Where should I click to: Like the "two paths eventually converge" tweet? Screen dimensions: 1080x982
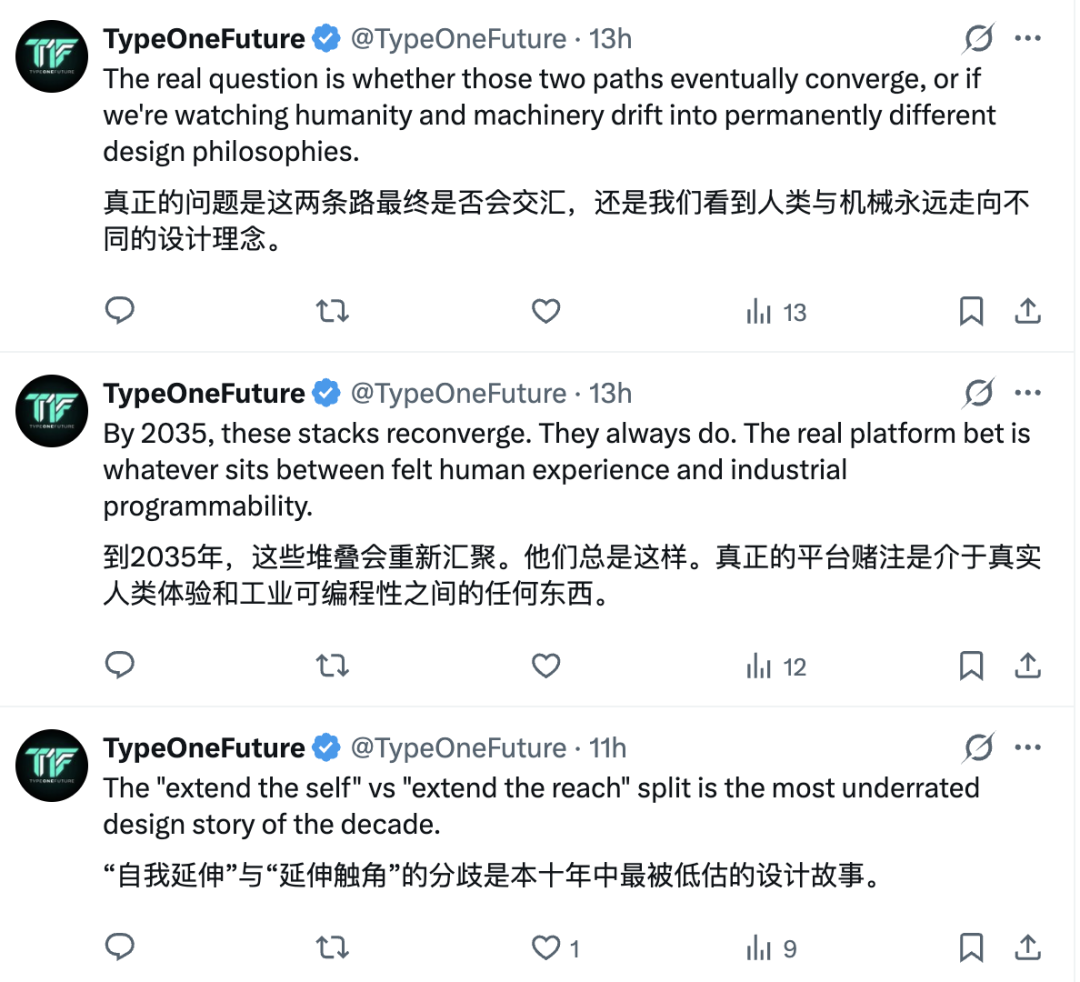[545, 312]
